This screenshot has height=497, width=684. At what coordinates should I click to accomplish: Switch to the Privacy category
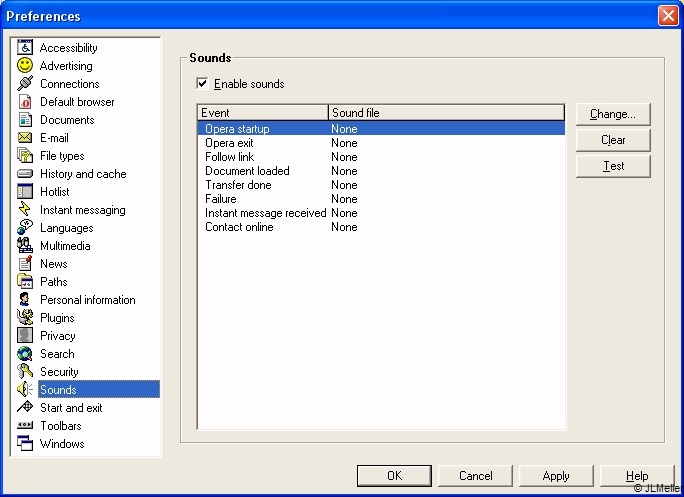(58, 336)
